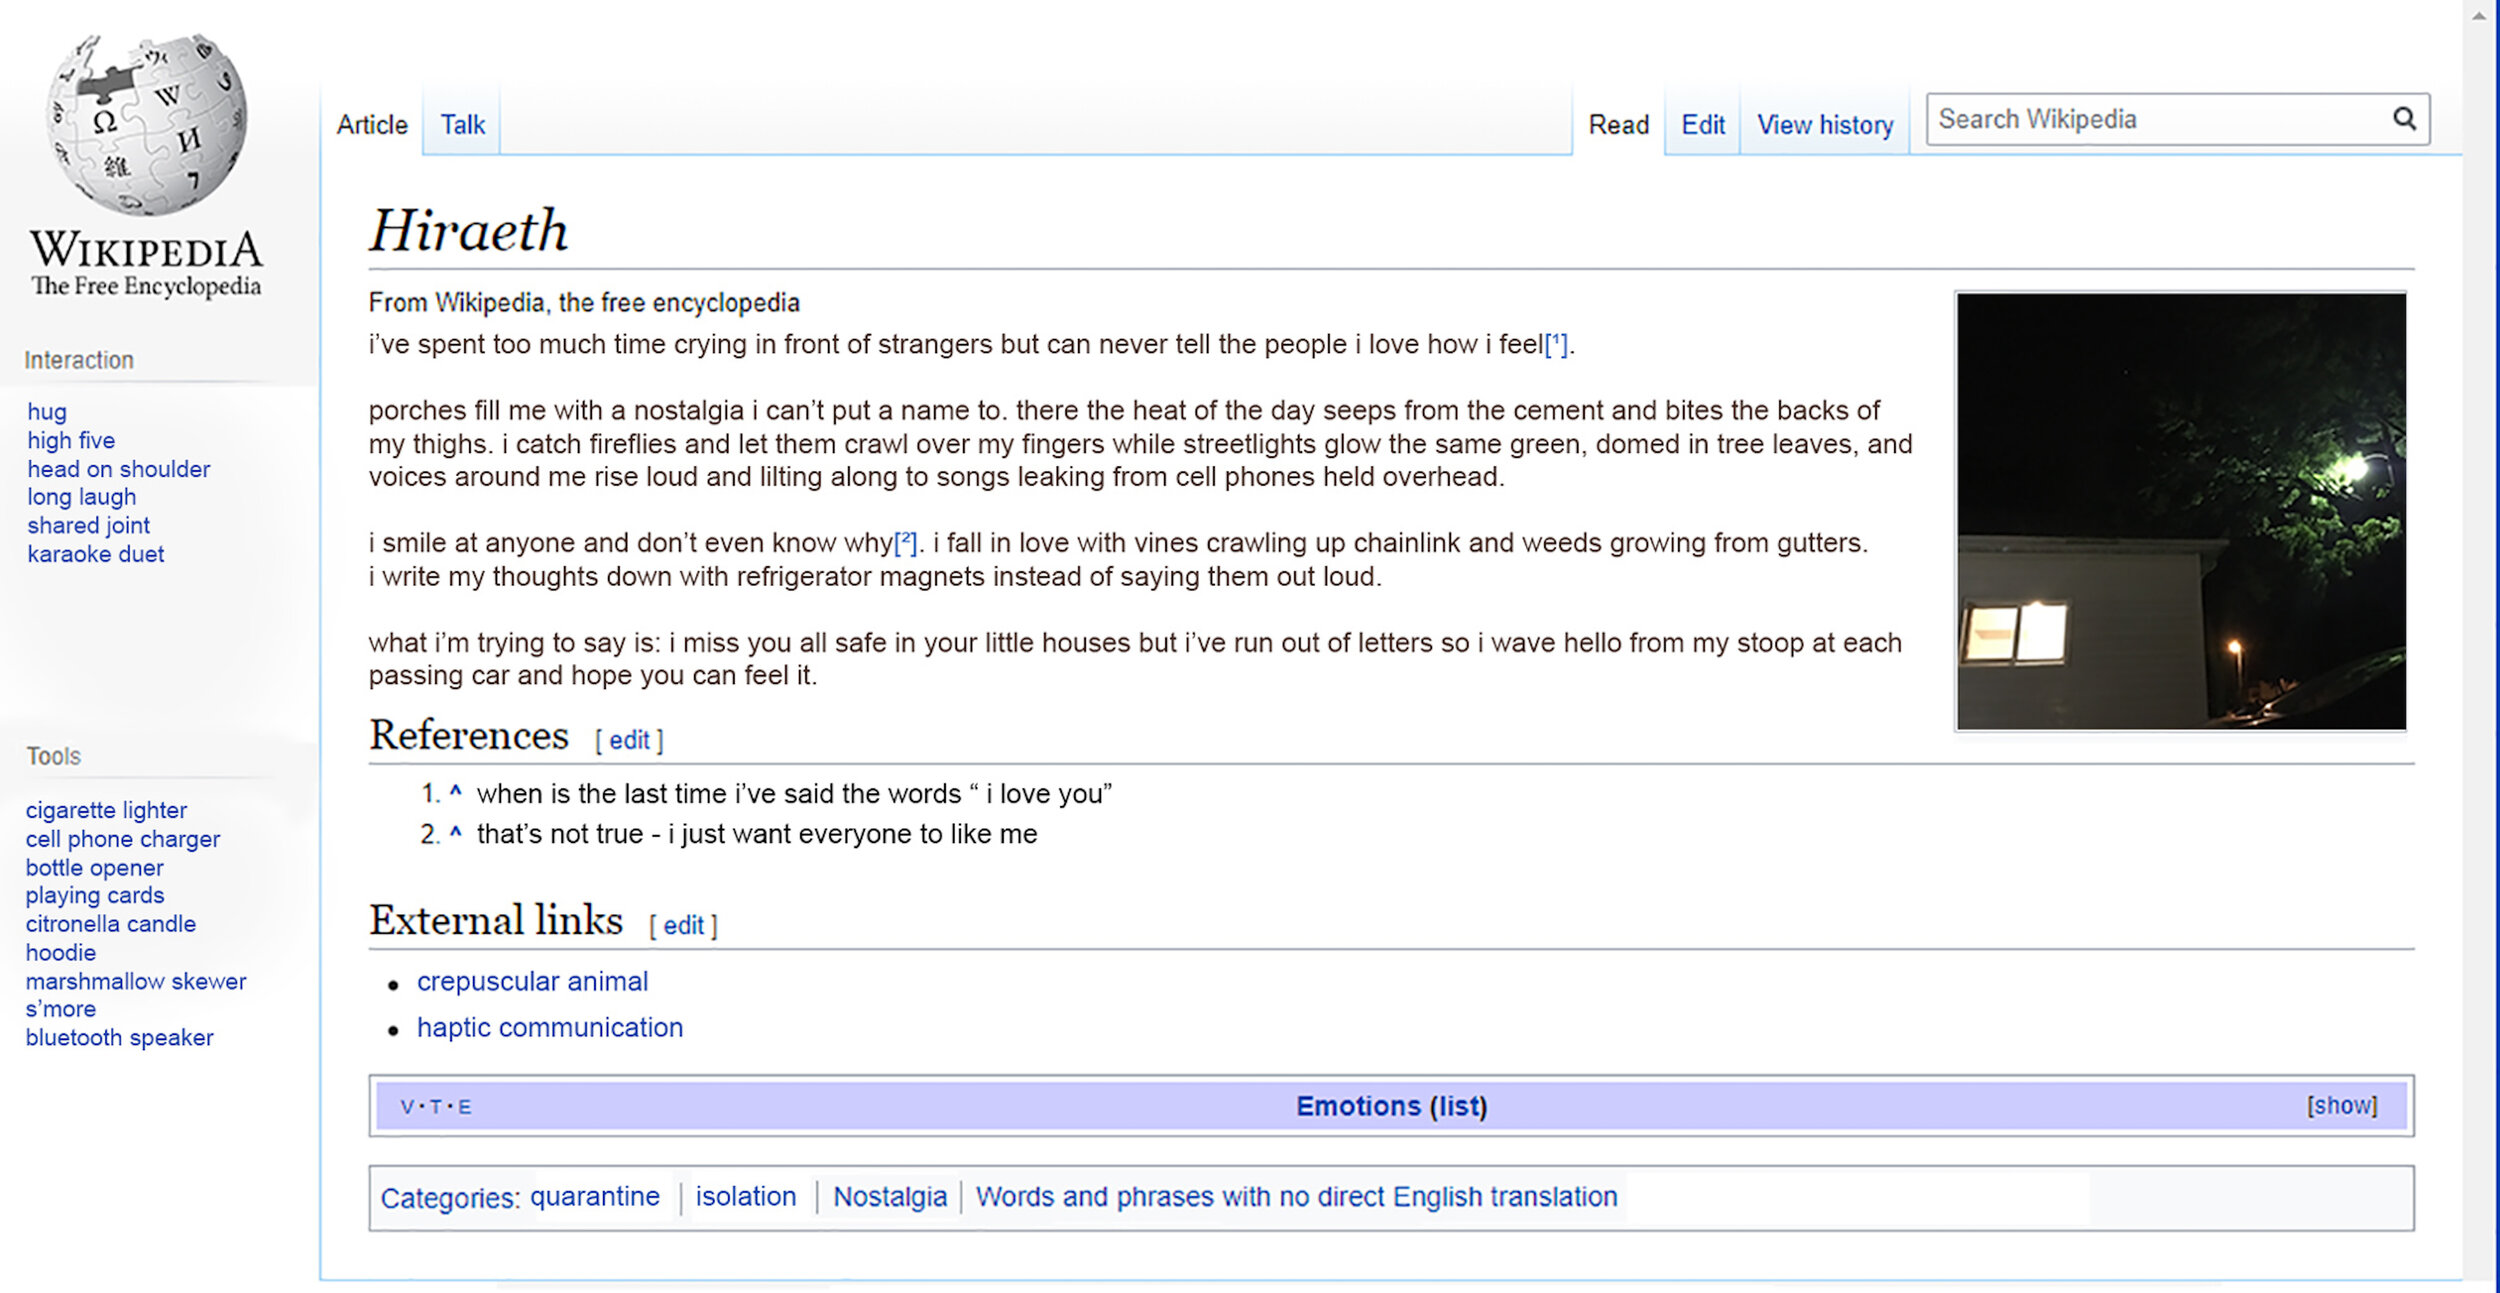
Task: Open the marshmallow skewer link
Action: click(x=135, y=981)
